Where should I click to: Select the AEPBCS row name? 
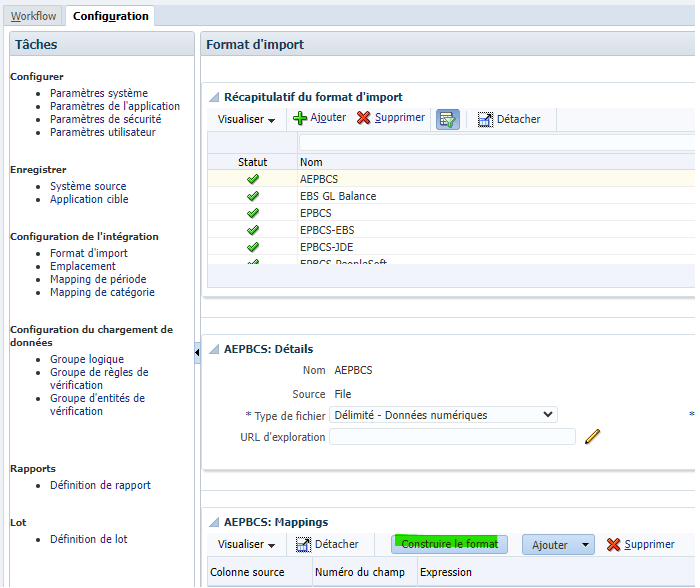tap(319, 179)
